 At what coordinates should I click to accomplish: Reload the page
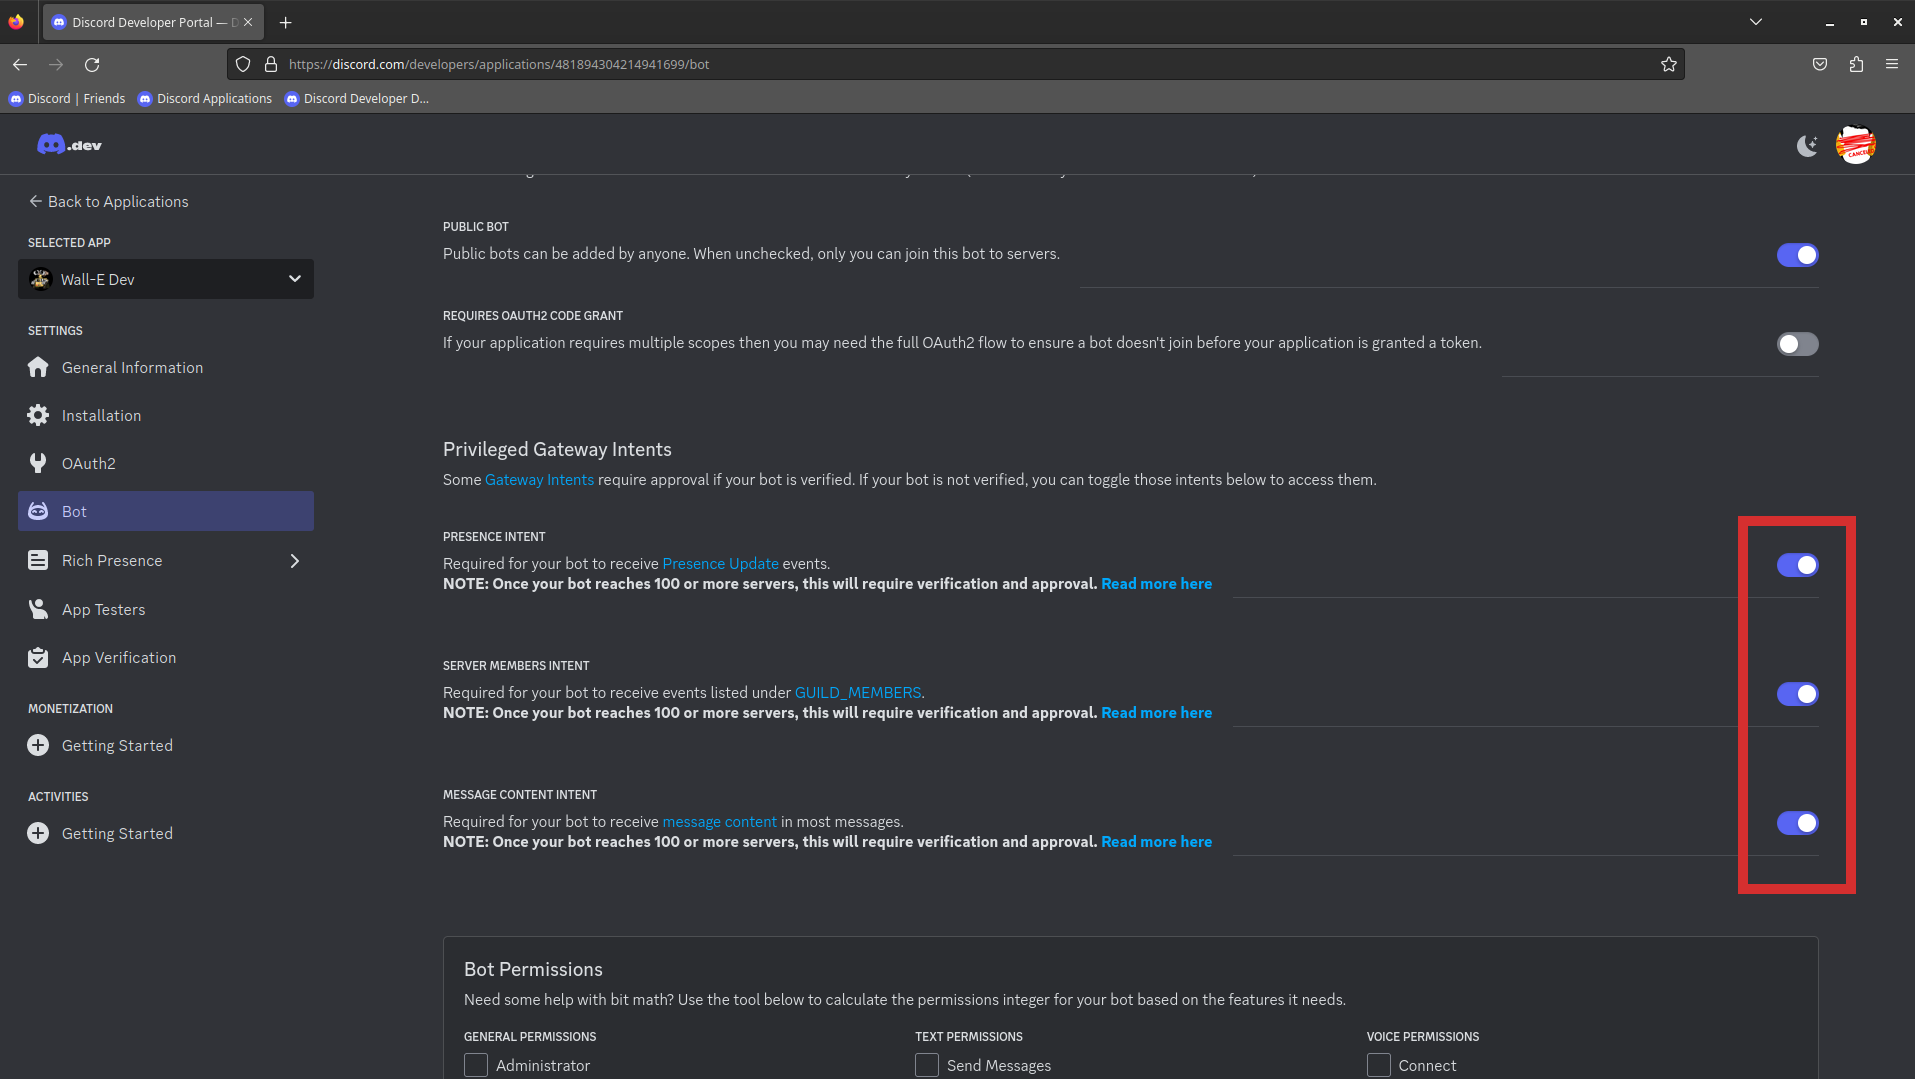point(92,64)
